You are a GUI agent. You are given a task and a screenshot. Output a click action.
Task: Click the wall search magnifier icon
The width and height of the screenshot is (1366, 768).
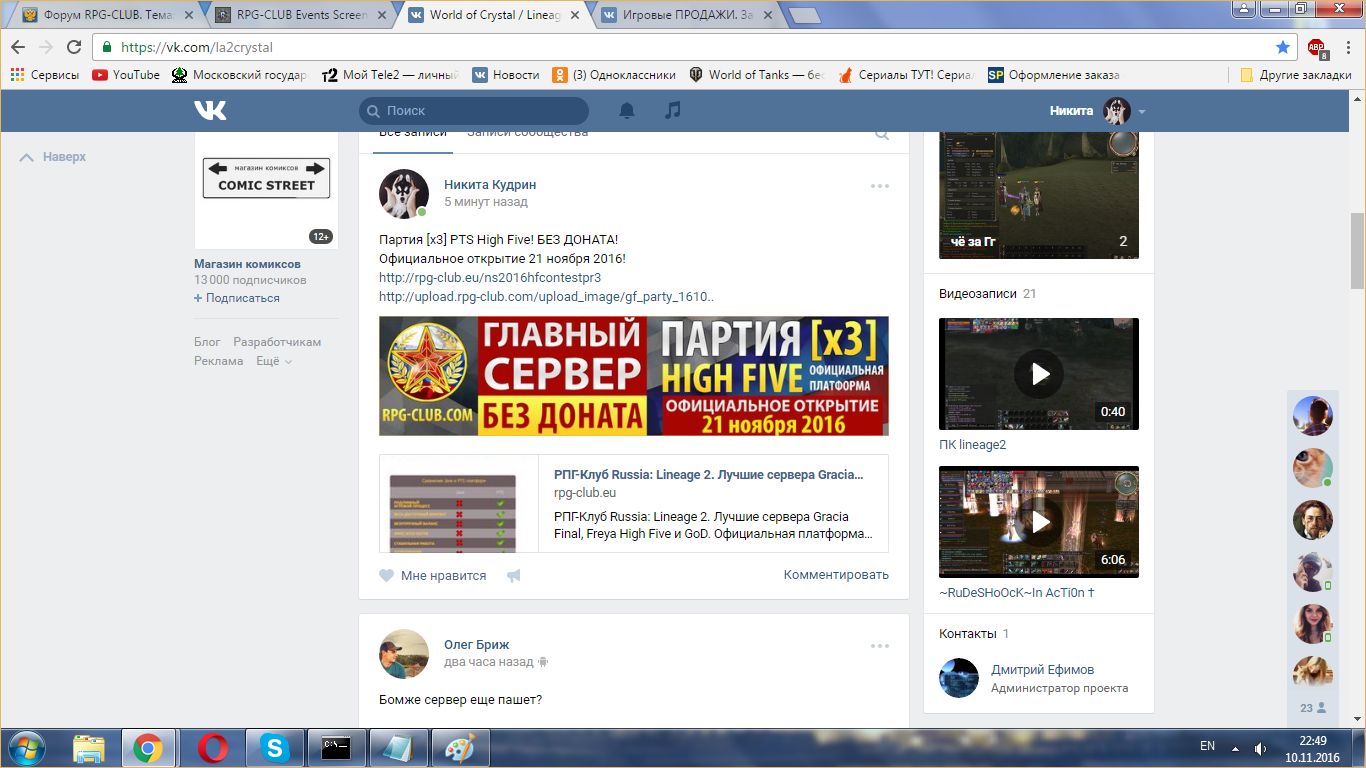(882, 134)
